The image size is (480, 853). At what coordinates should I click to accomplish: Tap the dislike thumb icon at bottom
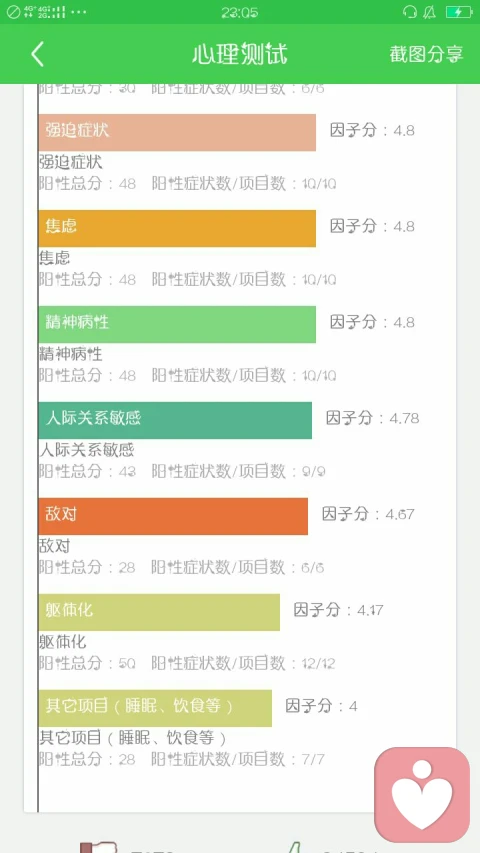click(99, 847)
